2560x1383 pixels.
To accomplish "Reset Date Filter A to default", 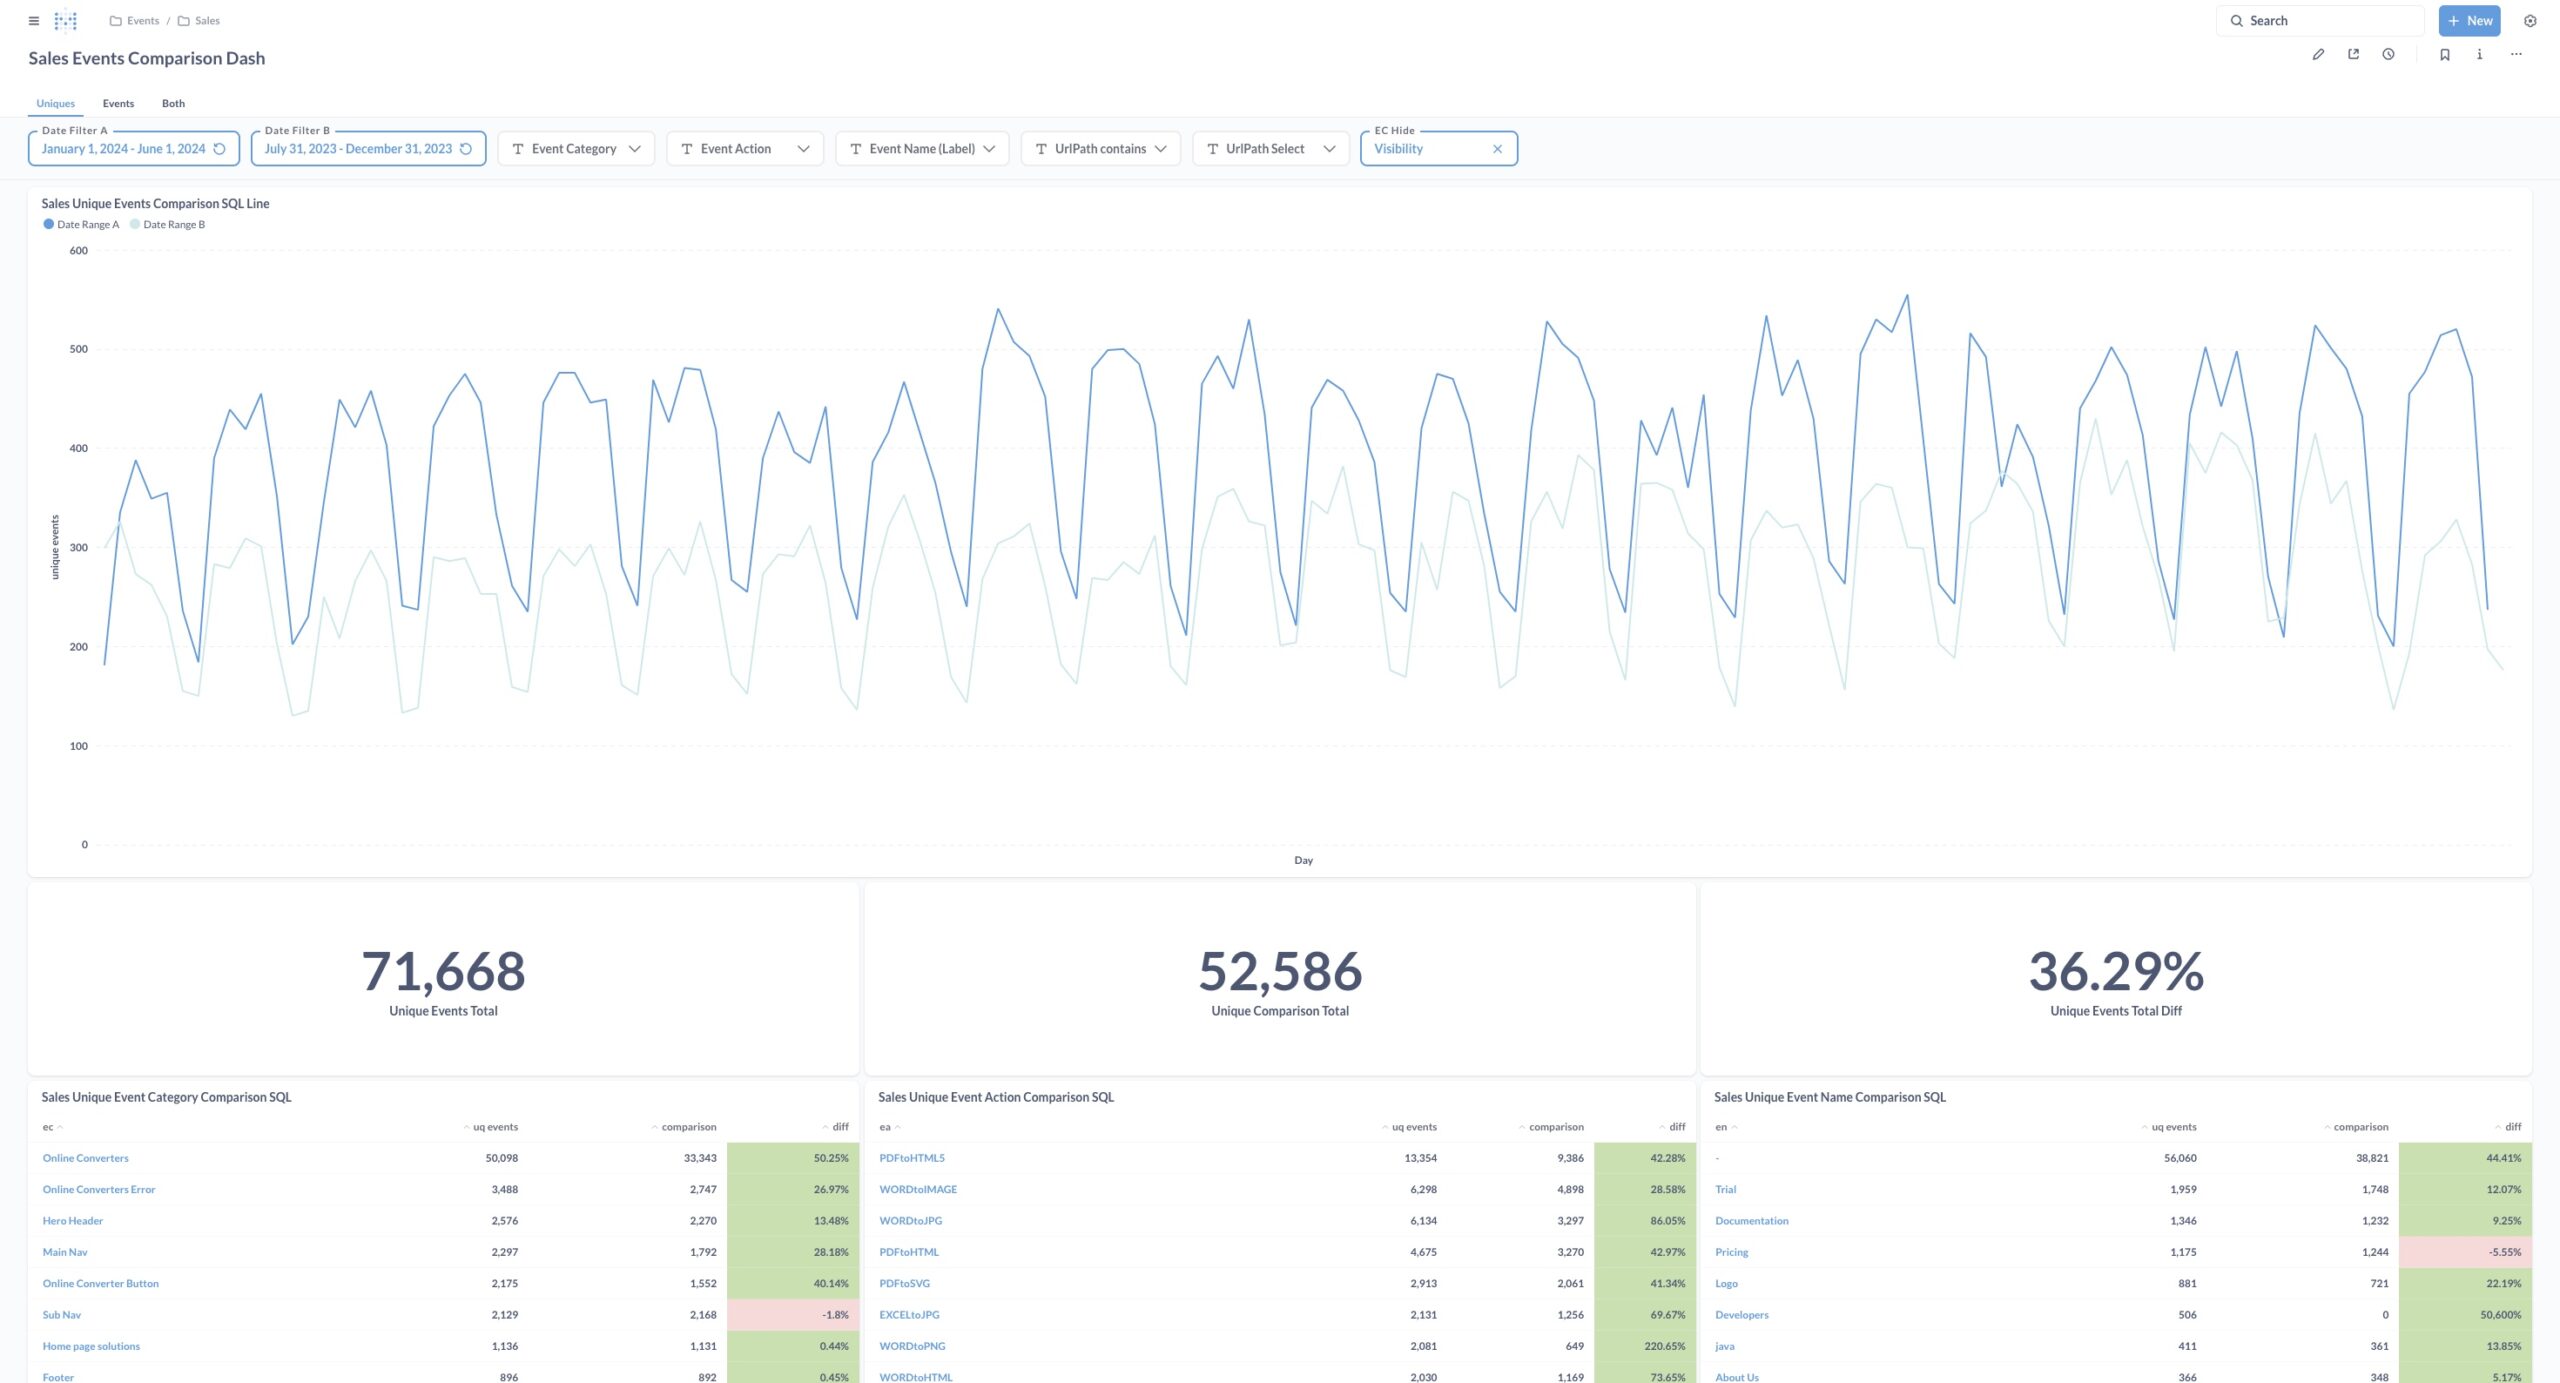I will 220,149.
